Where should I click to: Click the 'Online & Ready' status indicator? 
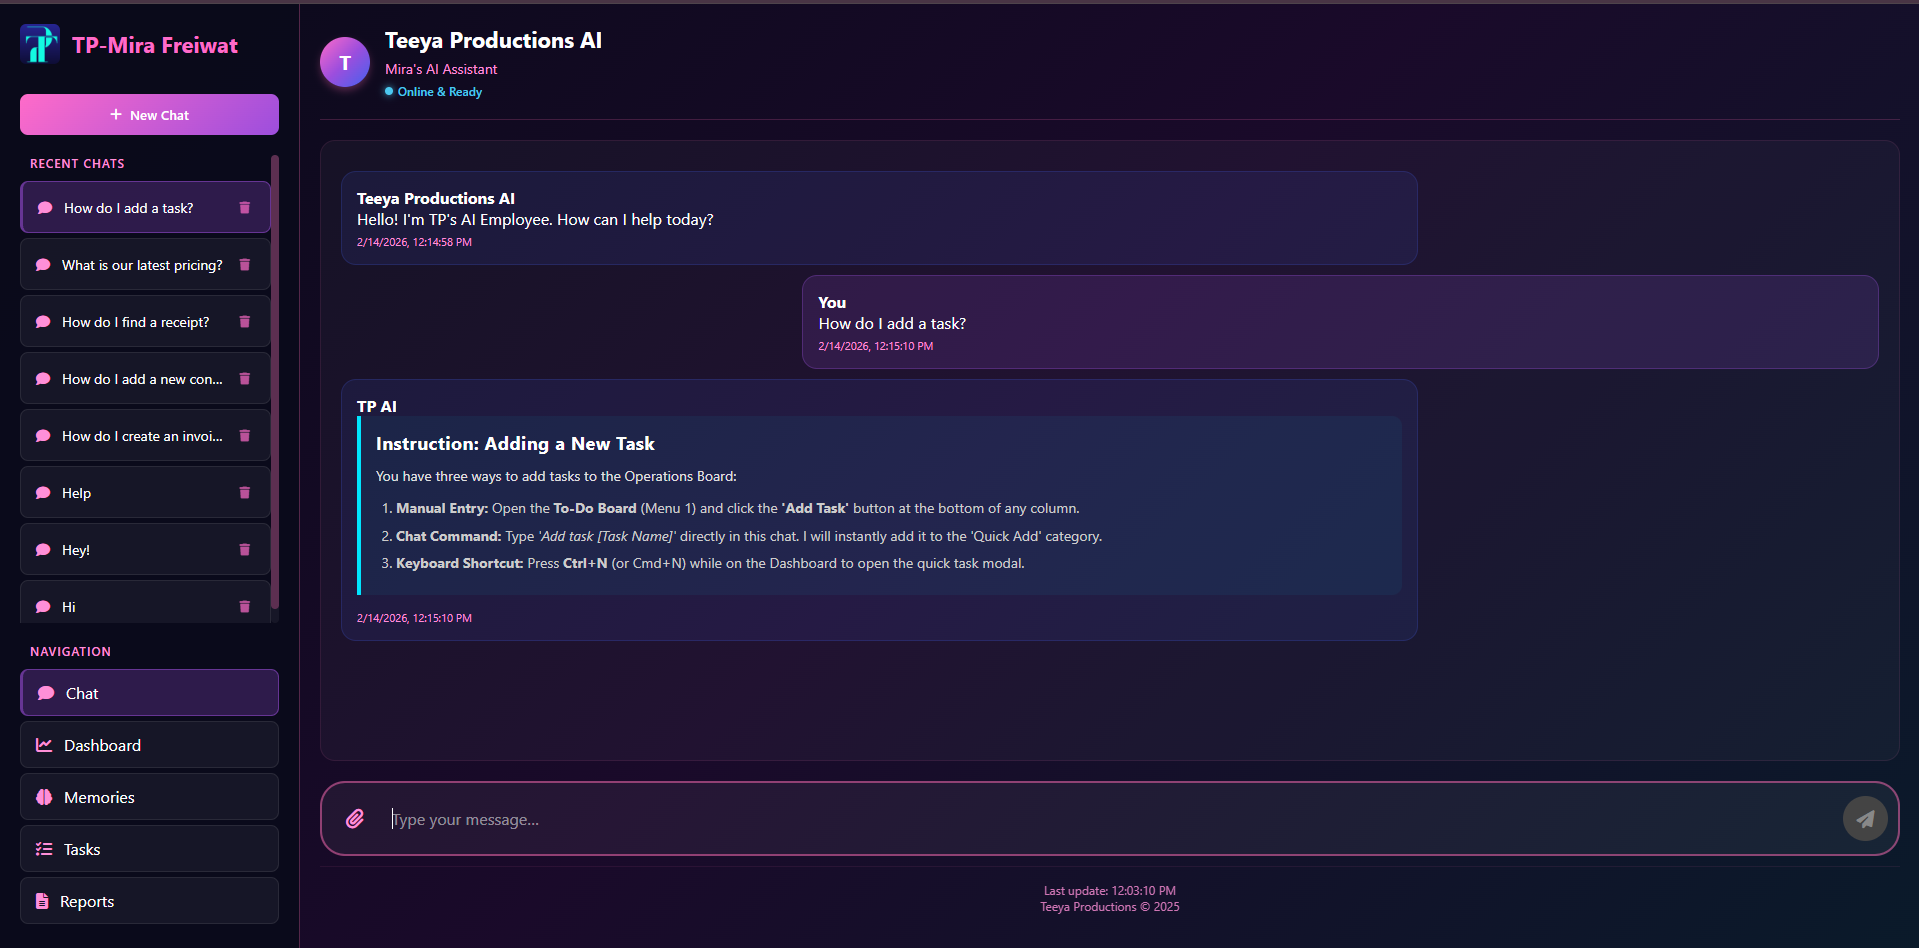click(x=432, y=91)
